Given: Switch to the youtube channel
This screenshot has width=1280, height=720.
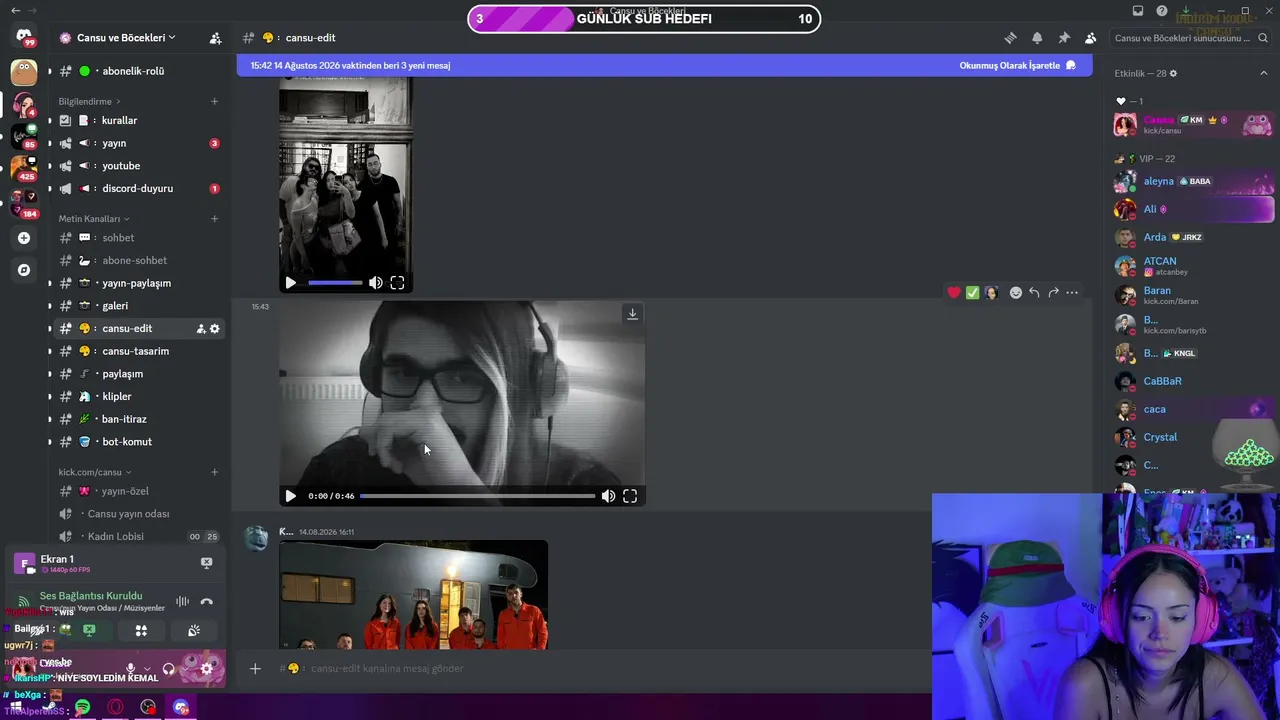Looking at the screenshot, I should (138, 166).
